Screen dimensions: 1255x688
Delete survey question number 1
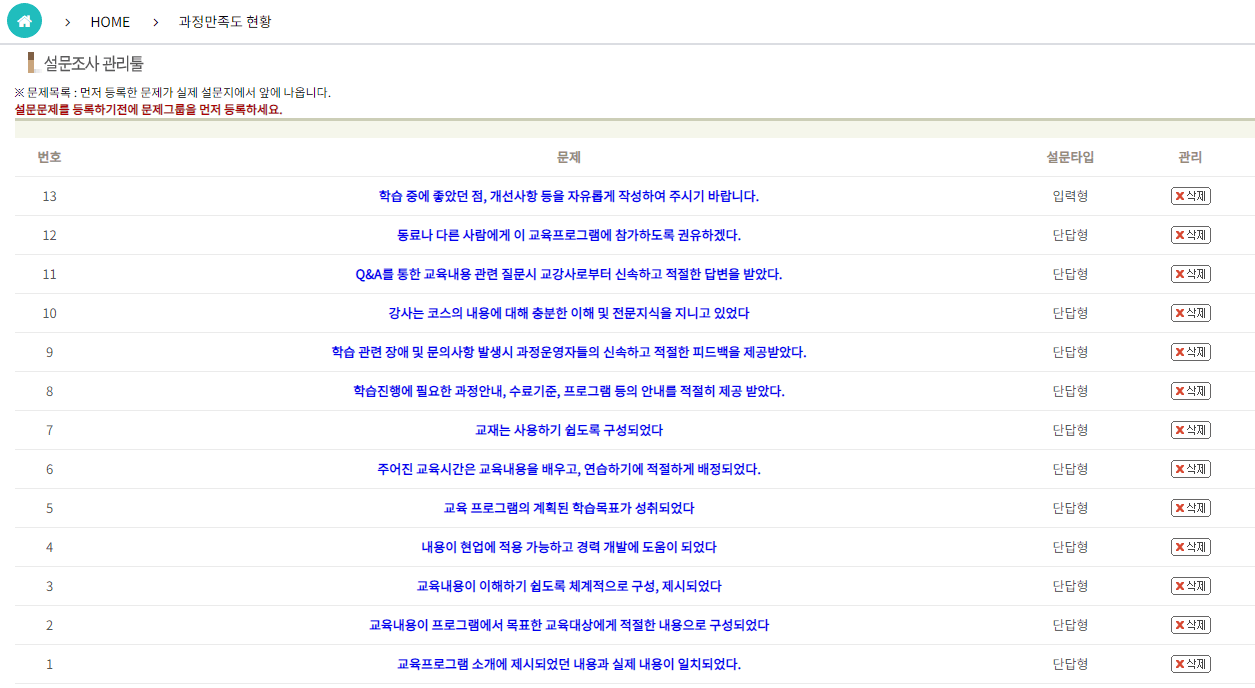1190,664
